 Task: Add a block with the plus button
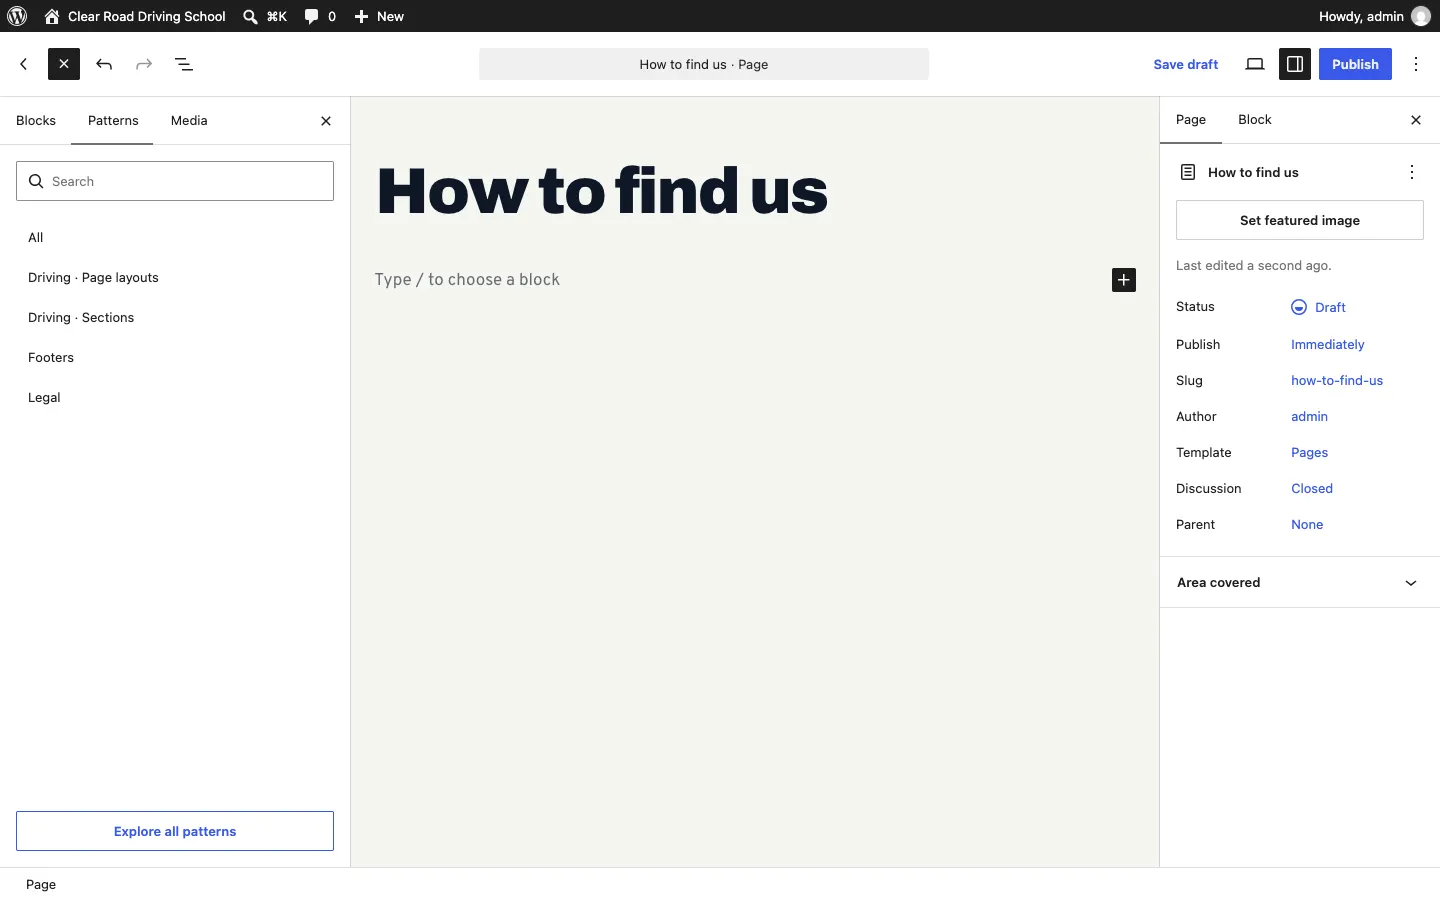1124,280
